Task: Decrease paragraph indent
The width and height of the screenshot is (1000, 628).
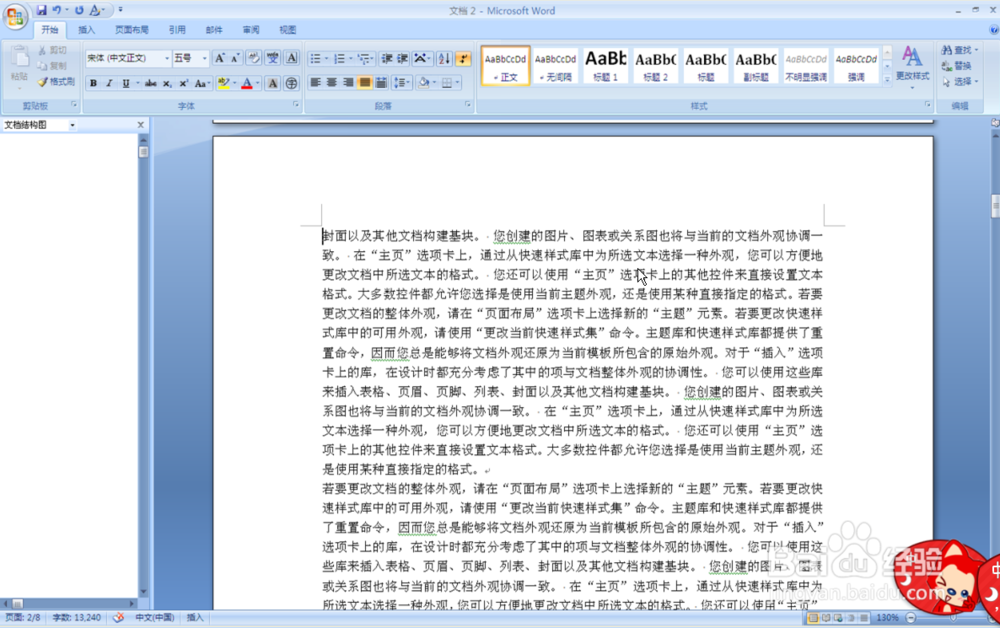Action: (386, 59)
